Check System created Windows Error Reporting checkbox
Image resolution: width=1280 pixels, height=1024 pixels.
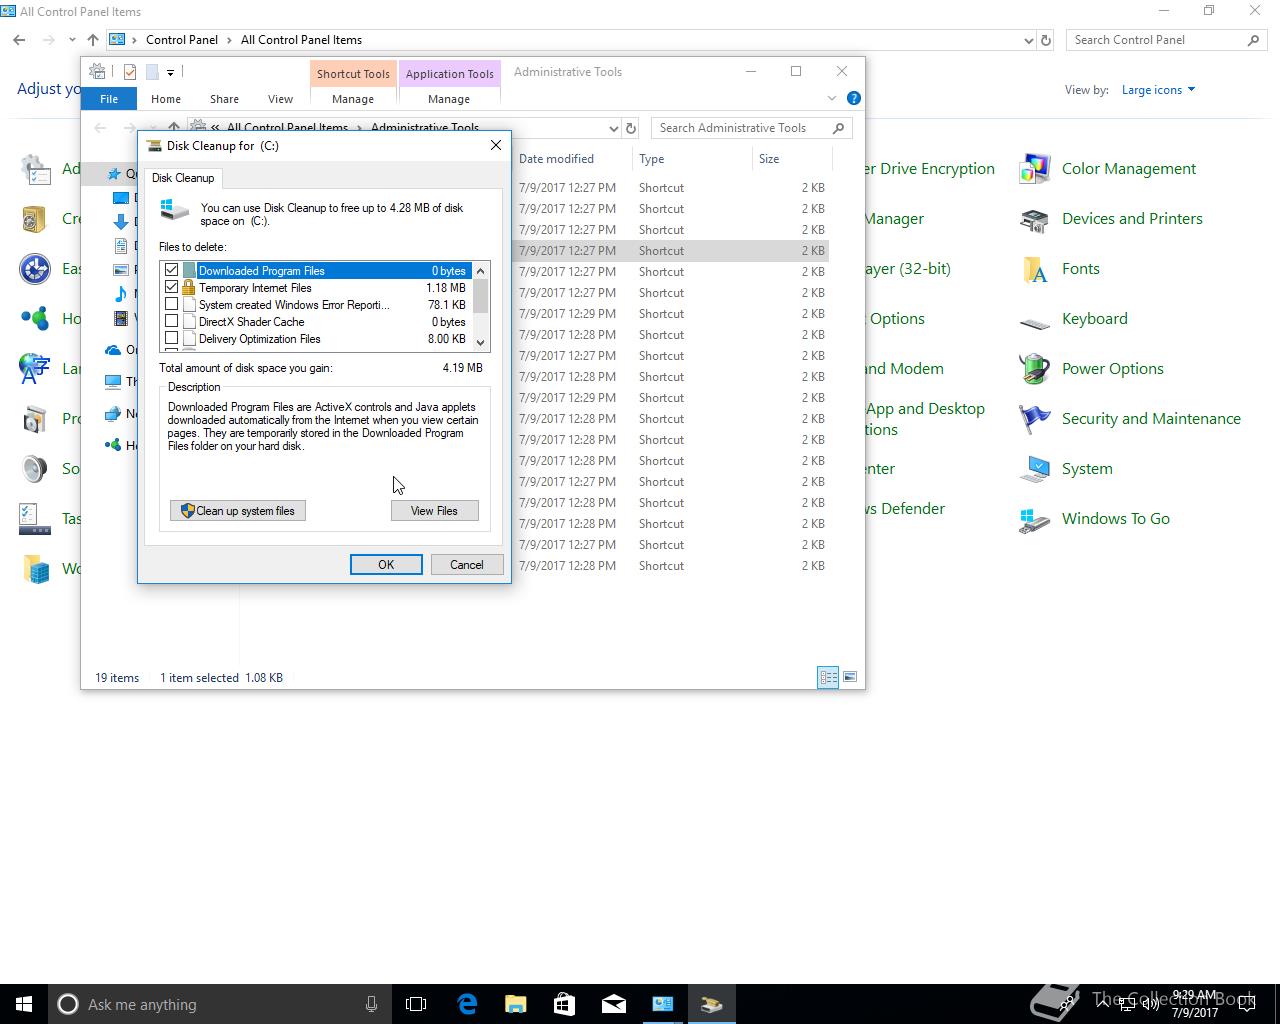[x=172, y=305]
